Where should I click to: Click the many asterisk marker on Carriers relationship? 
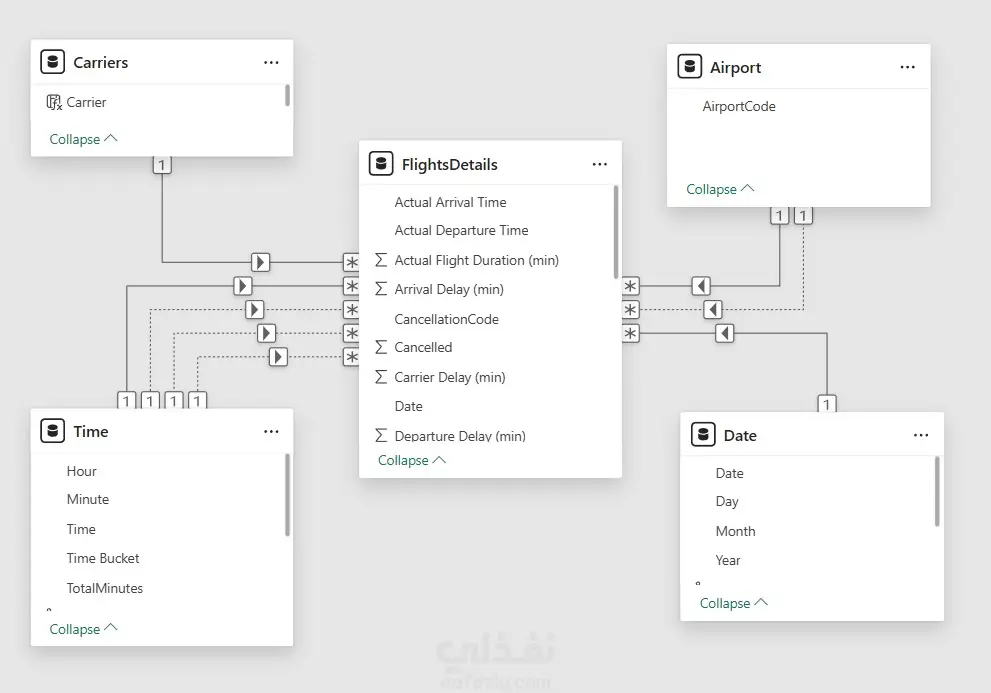(x=351, y=262)
